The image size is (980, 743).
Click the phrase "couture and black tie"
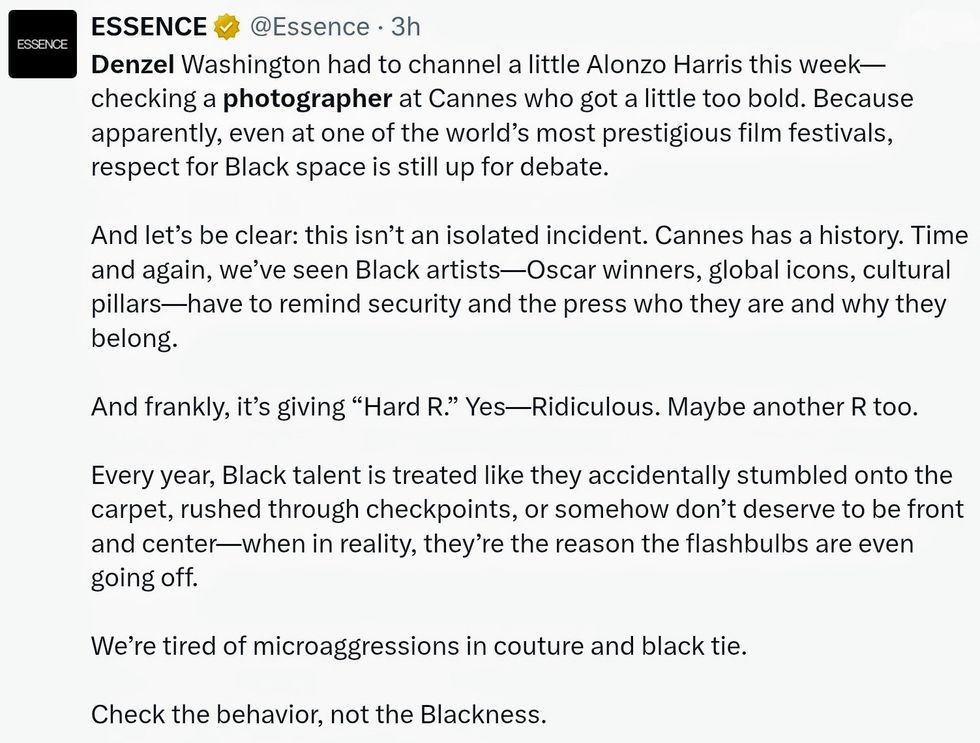tap(619, 646)
